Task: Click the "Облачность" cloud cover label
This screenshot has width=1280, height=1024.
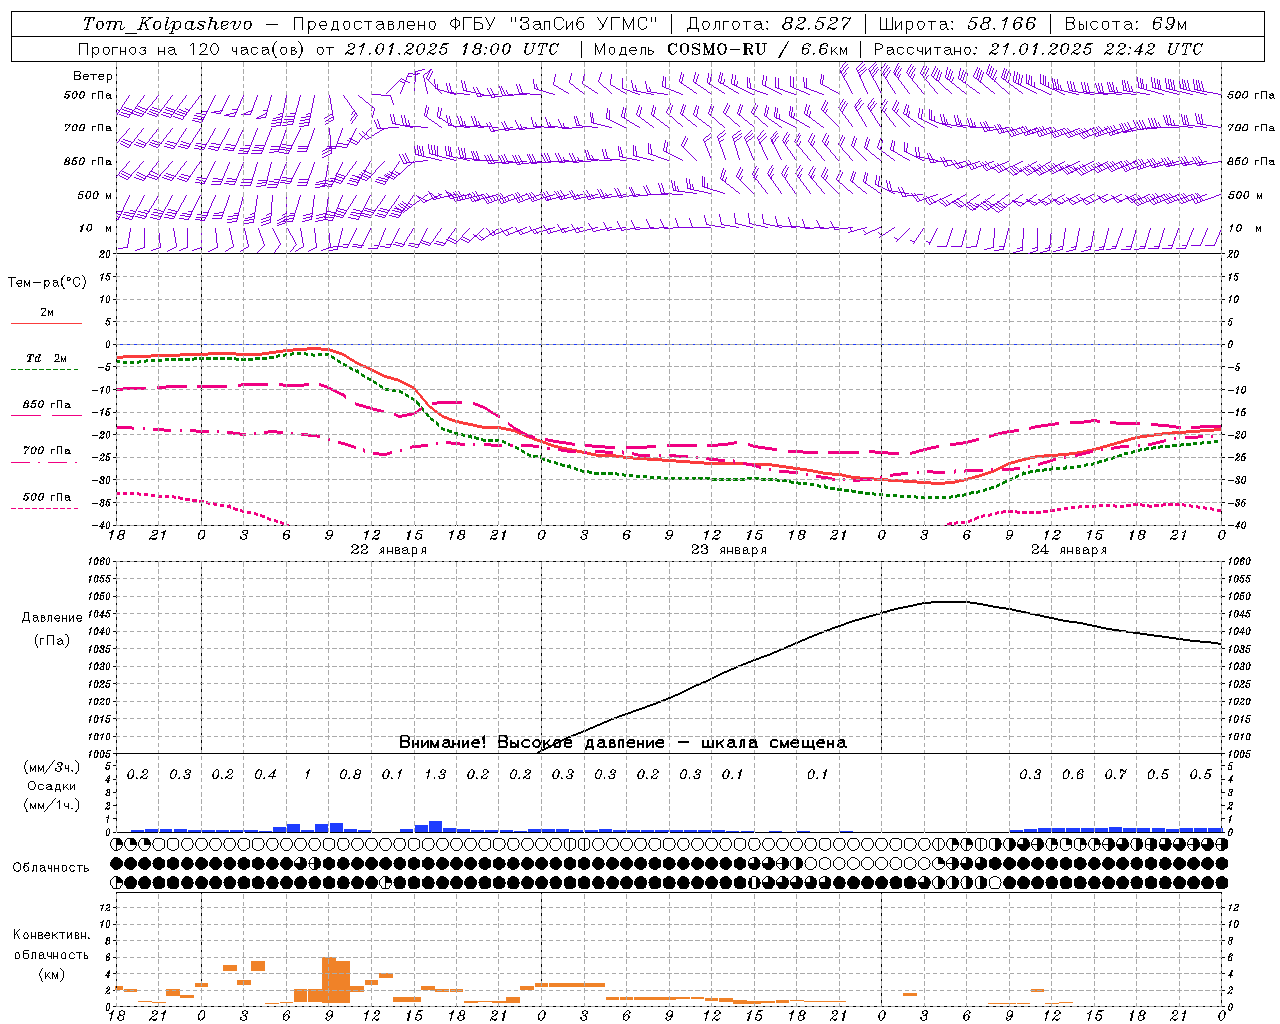Action: tap(51, 868)
